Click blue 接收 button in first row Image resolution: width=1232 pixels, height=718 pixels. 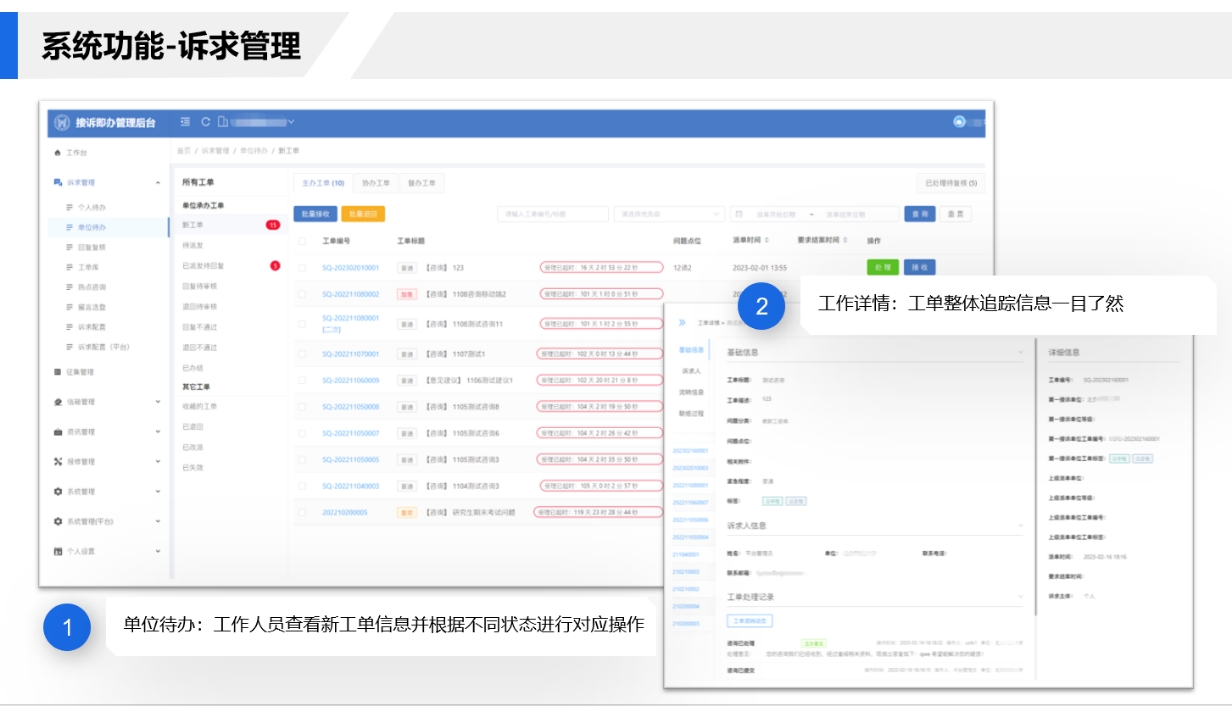(x=919, y=267)
